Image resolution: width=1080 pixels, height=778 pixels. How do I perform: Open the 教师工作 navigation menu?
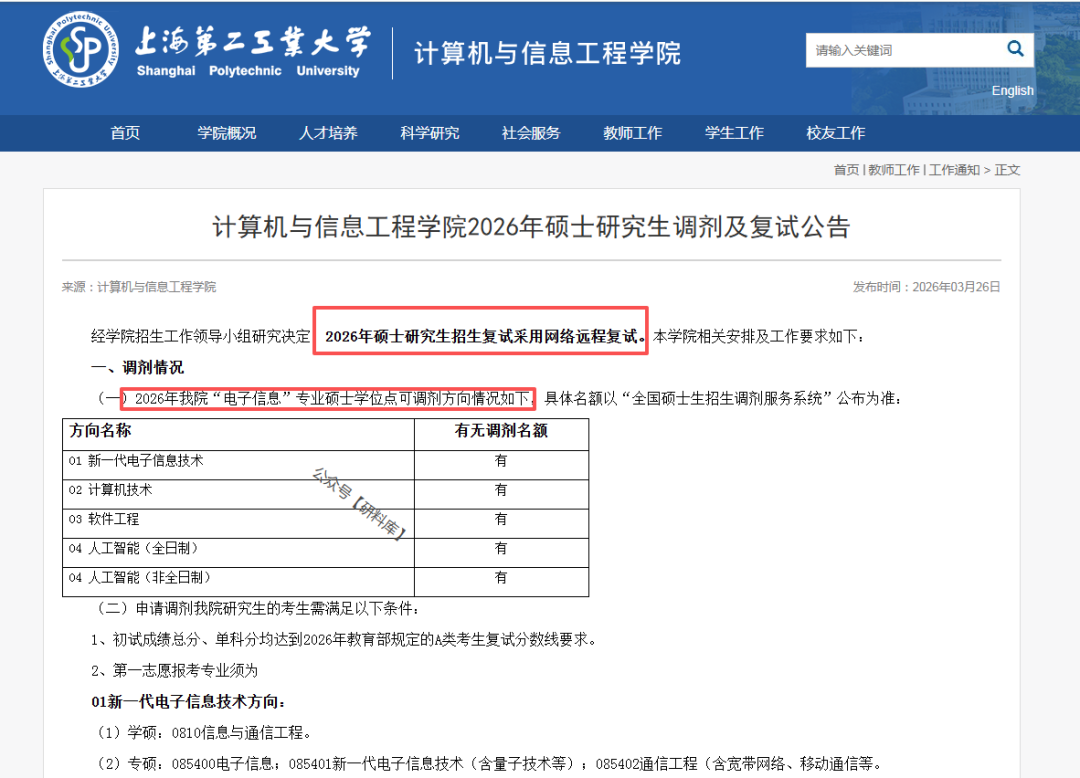tap(632, 133)
